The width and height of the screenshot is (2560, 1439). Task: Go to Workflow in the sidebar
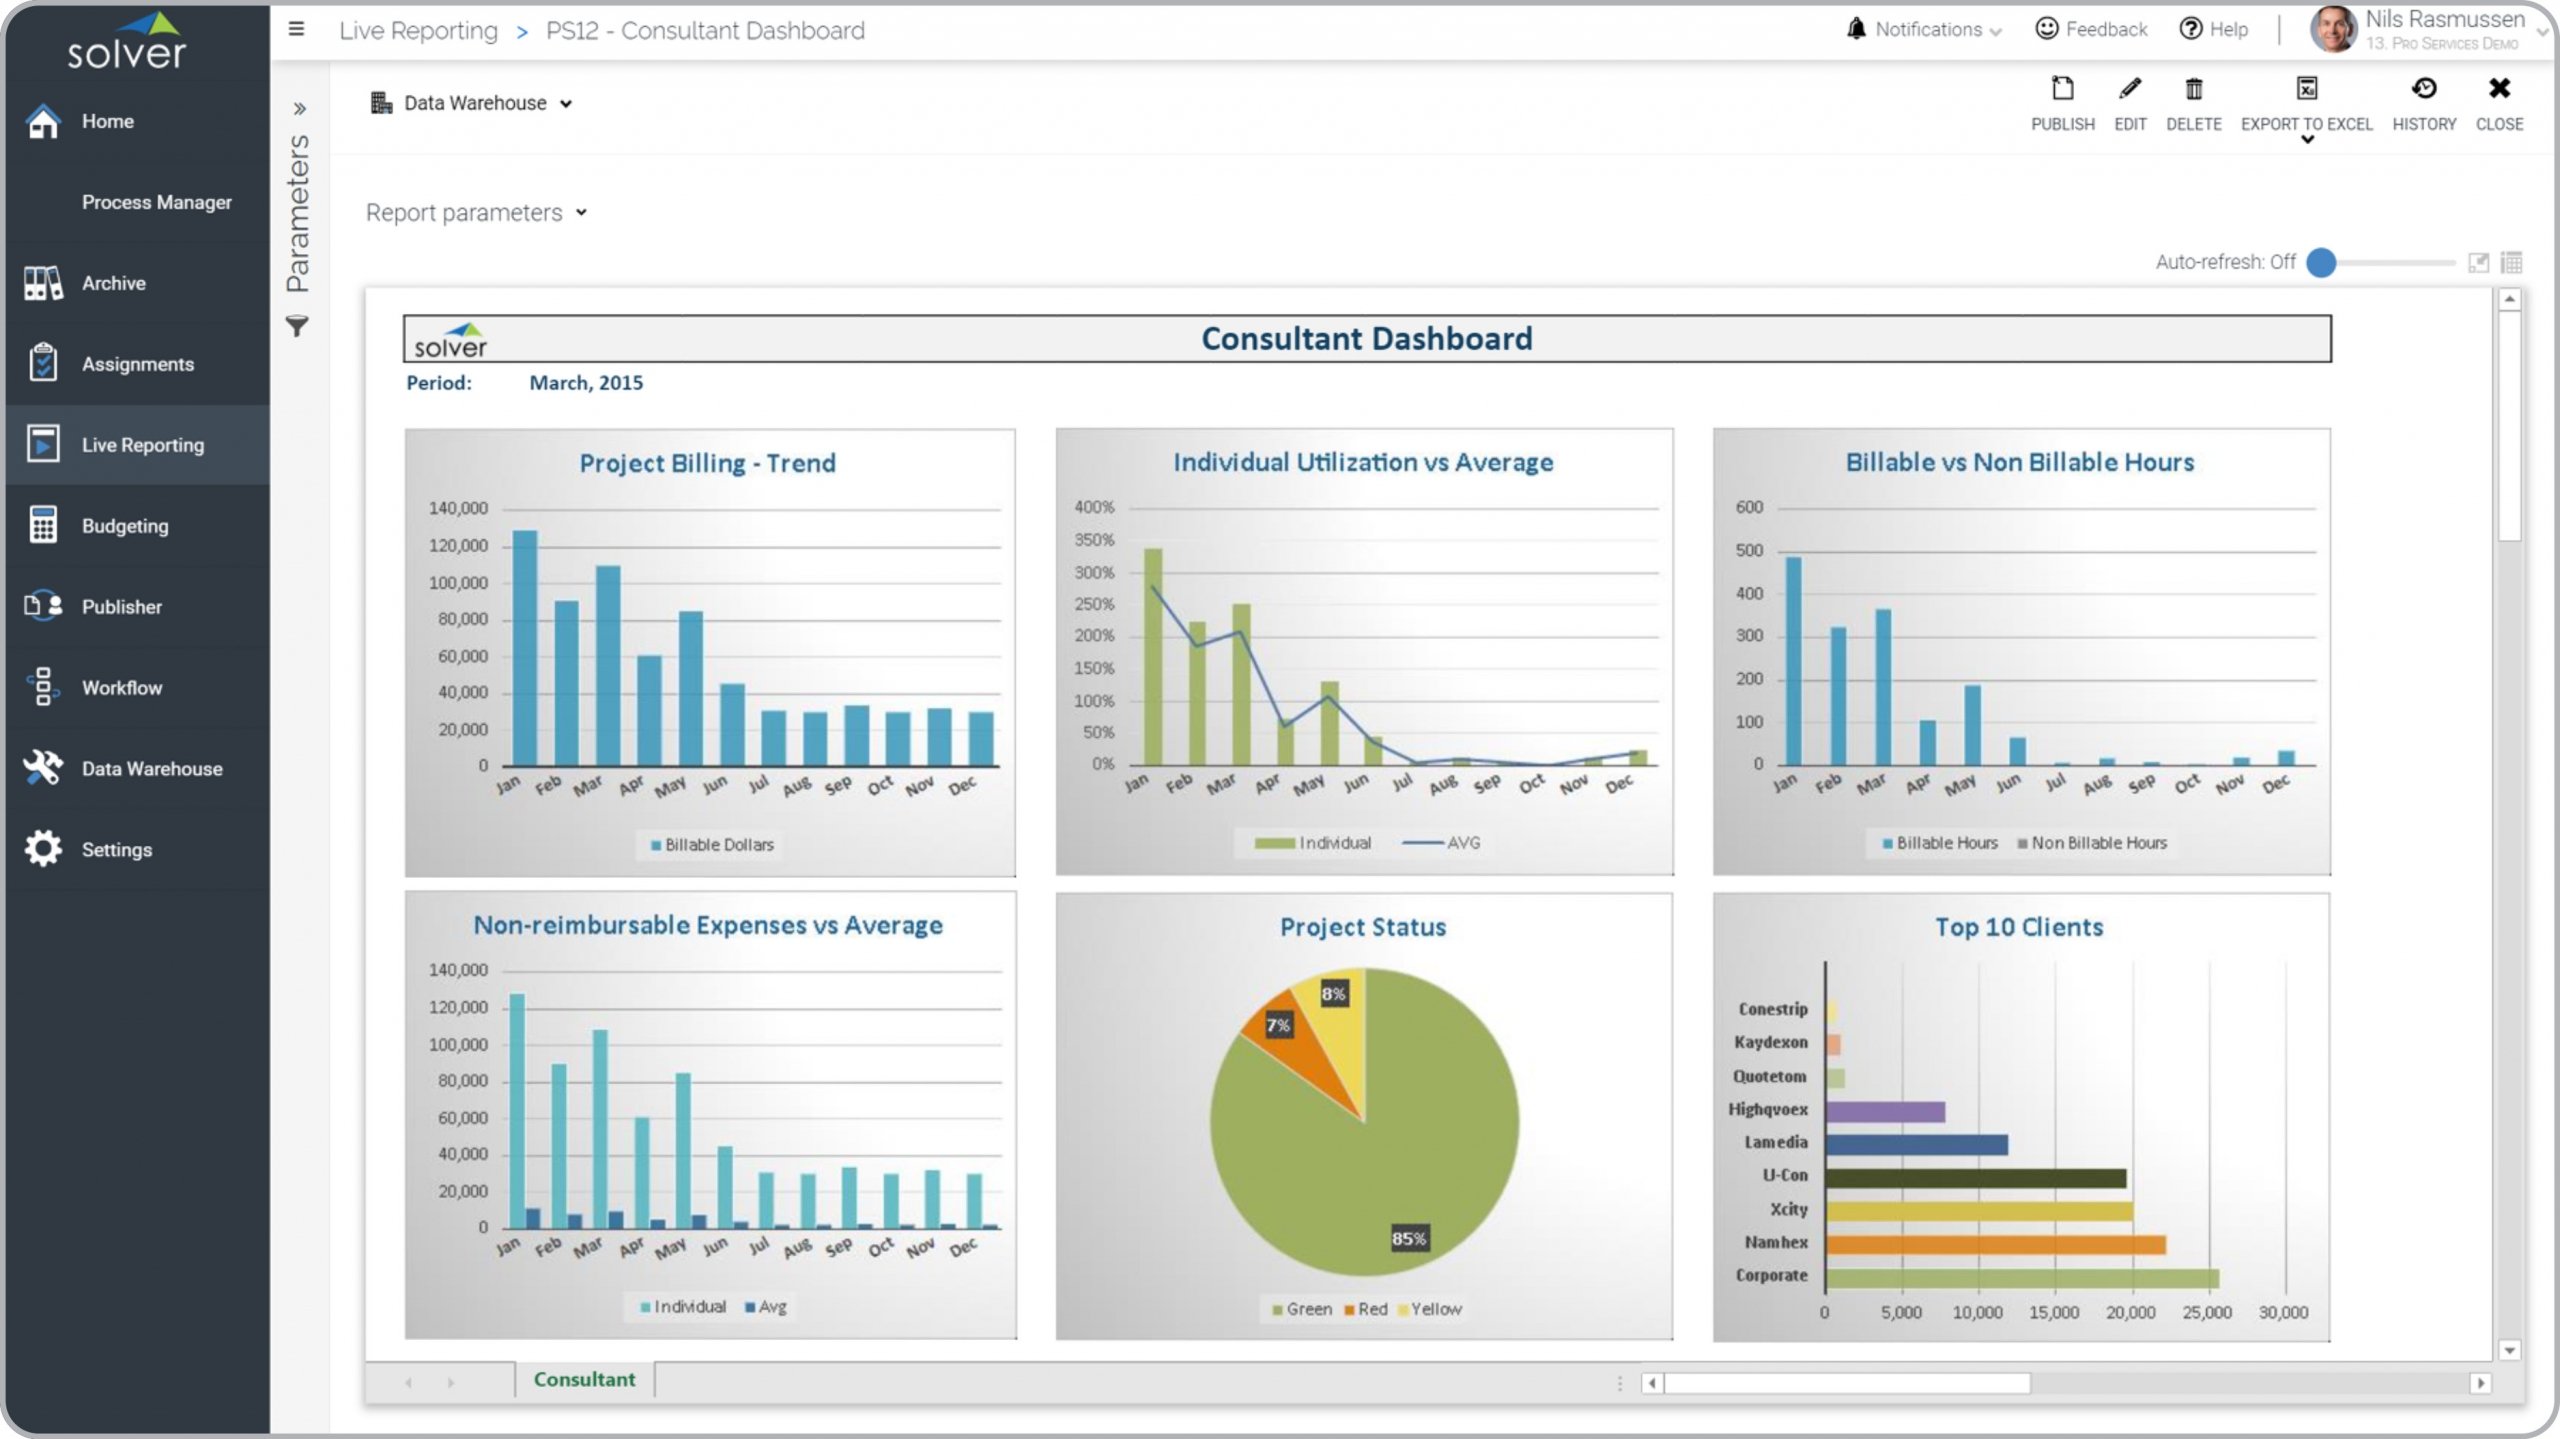[x=121, y=688]
